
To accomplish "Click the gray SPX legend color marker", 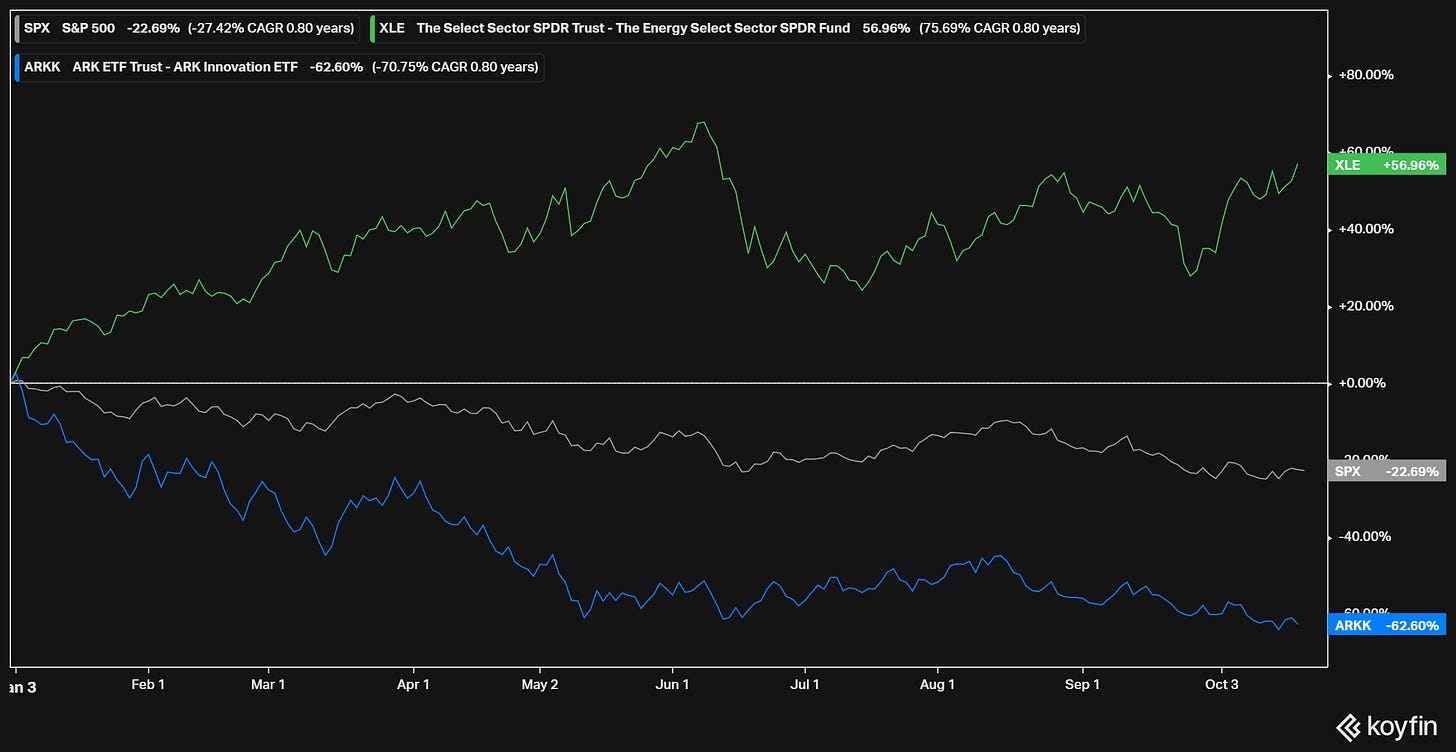I will 17,28.
